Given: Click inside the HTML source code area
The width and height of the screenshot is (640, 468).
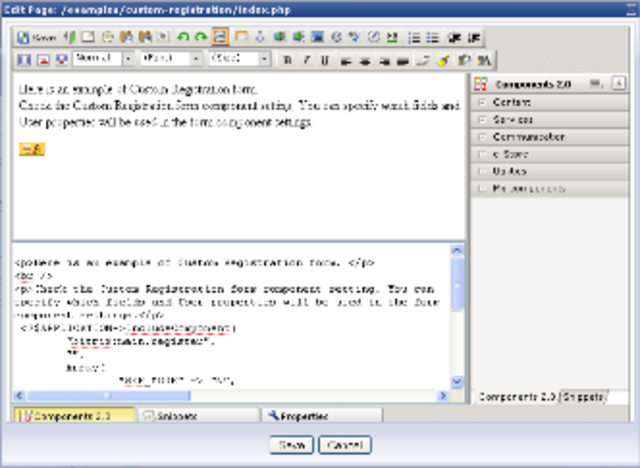Looking at the screenshot, I should [231, 316].
